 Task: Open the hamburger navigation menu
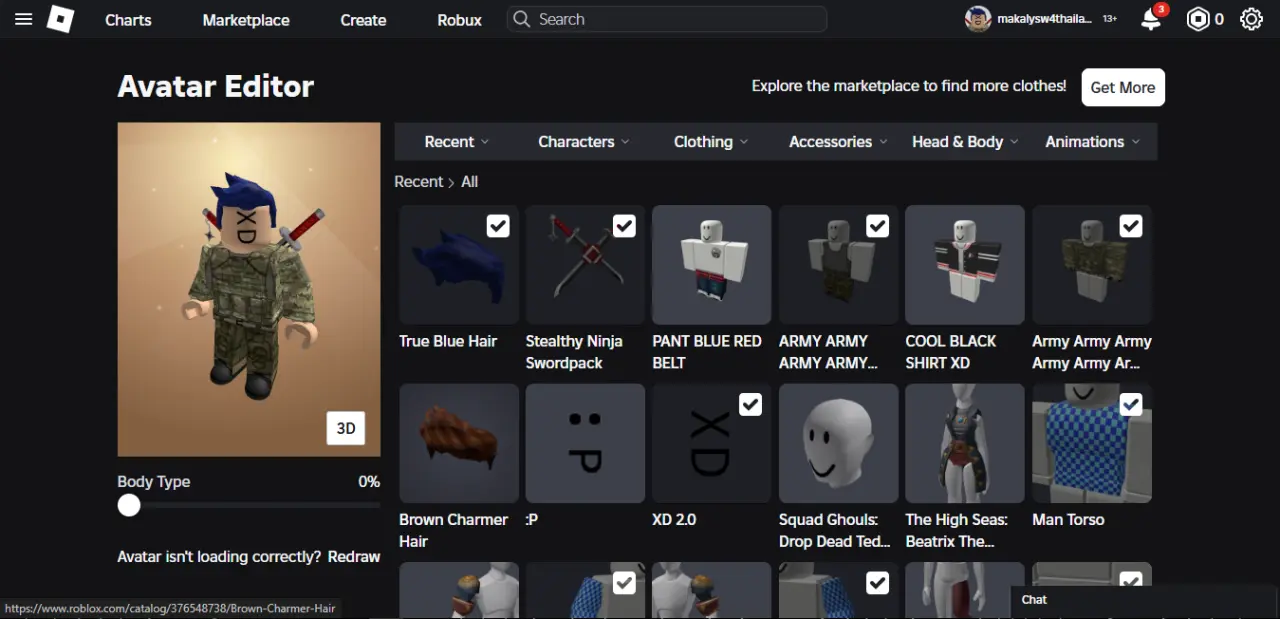(x=24, y=19)
